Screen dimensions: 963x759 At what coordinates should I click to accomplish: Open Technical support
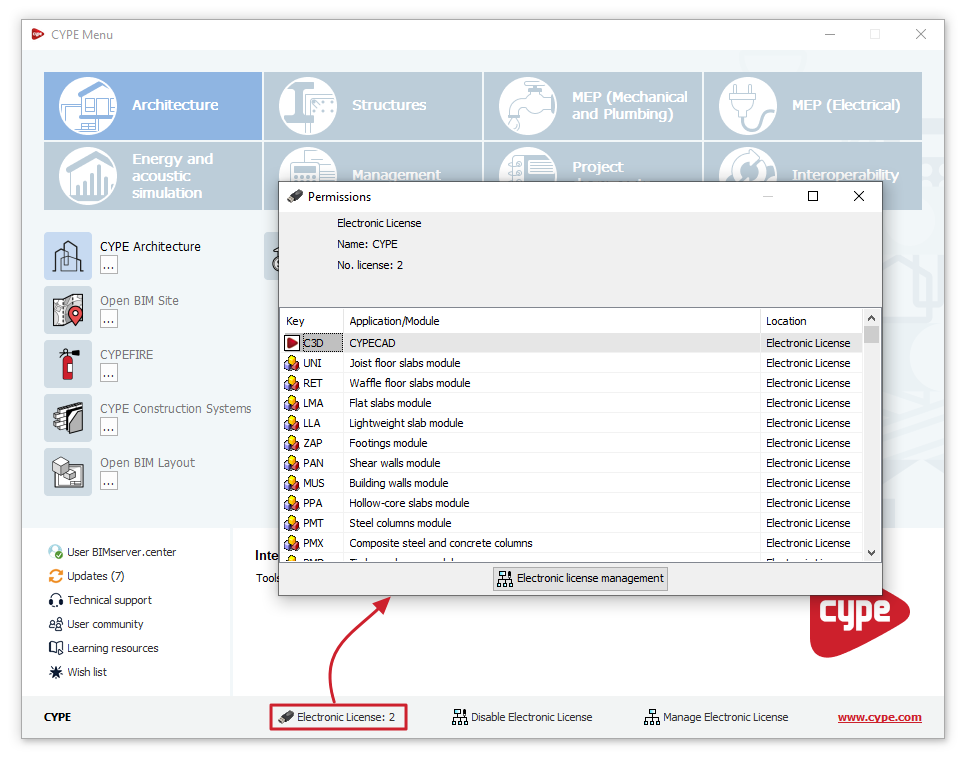(x=100, y=600)
